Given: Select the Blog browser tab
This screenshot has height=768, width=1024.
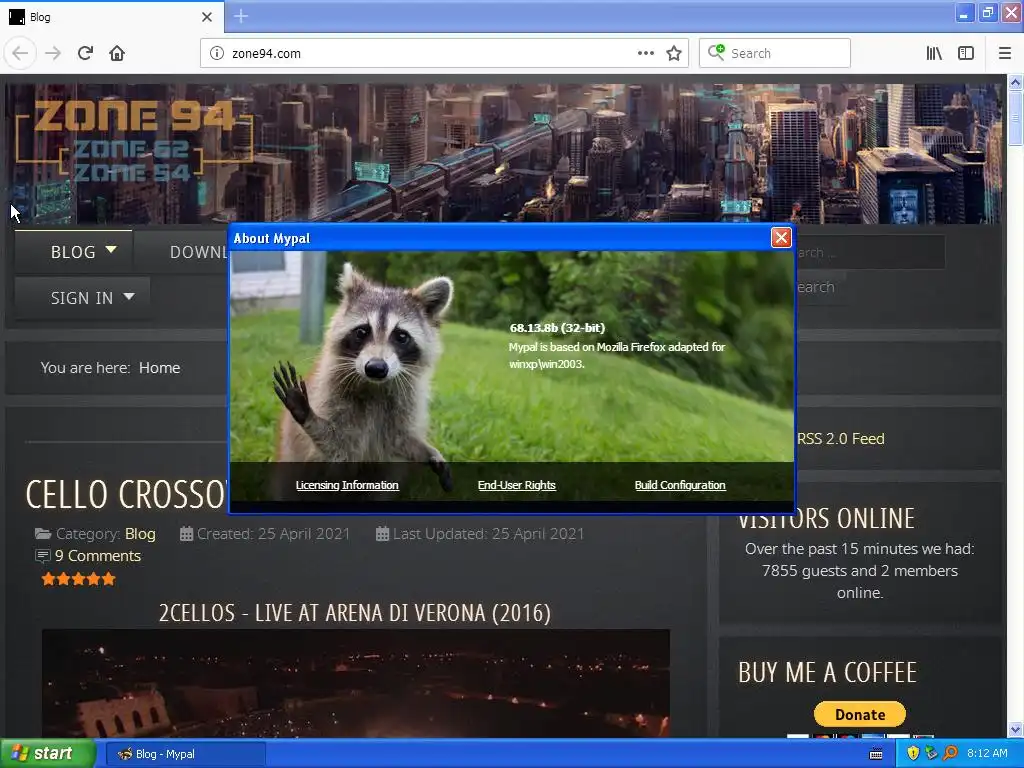Looking at the screenshot, I should (x=111, y=17).
